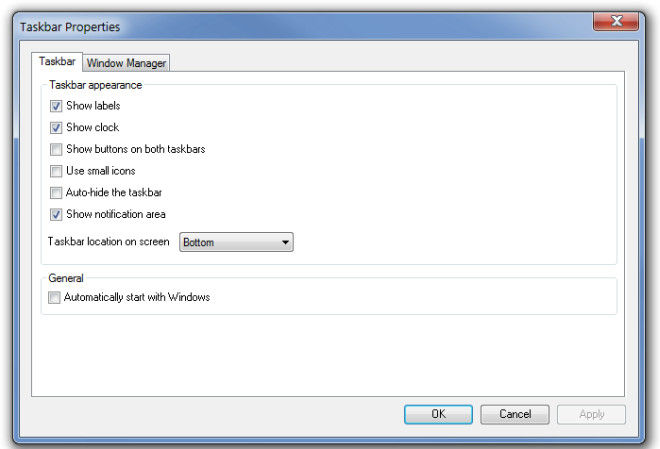Uncheck the Show clock checkbox
This screenshot has width=660, height=449.
56,128
